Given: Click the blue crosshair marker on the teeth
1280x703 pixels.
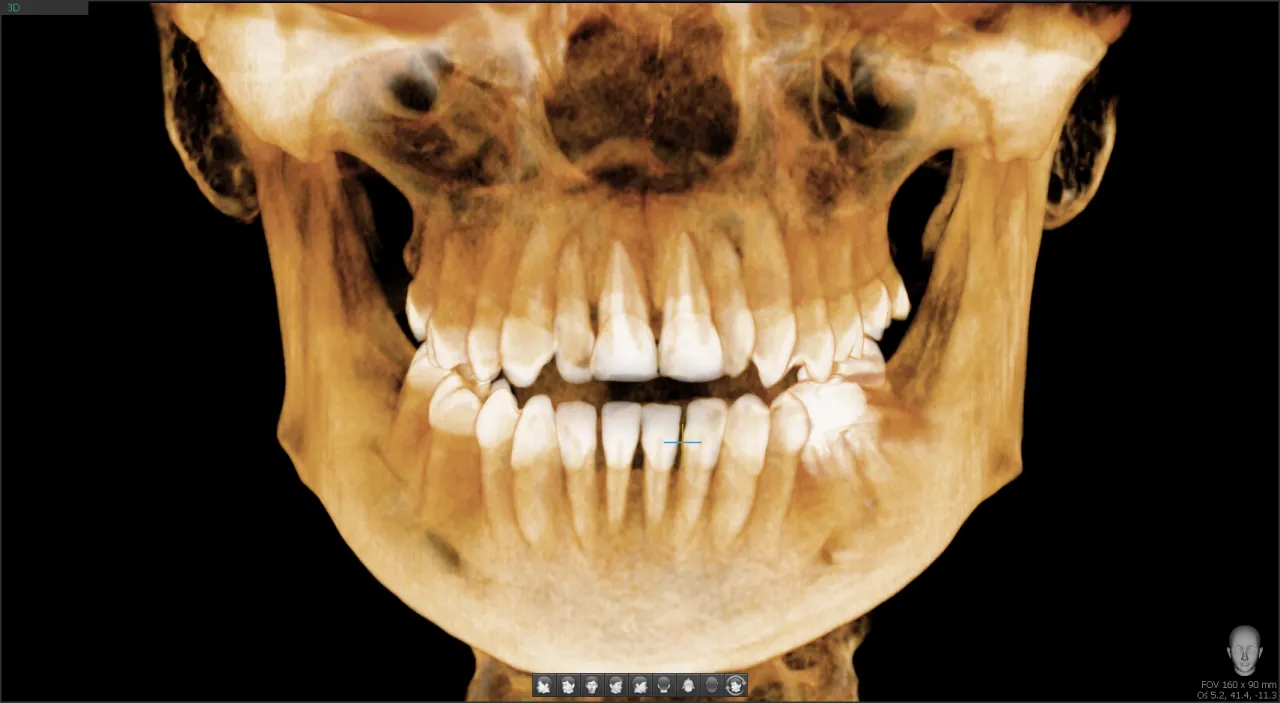Looking at the screenshot, I should click(x=681, y=441).
